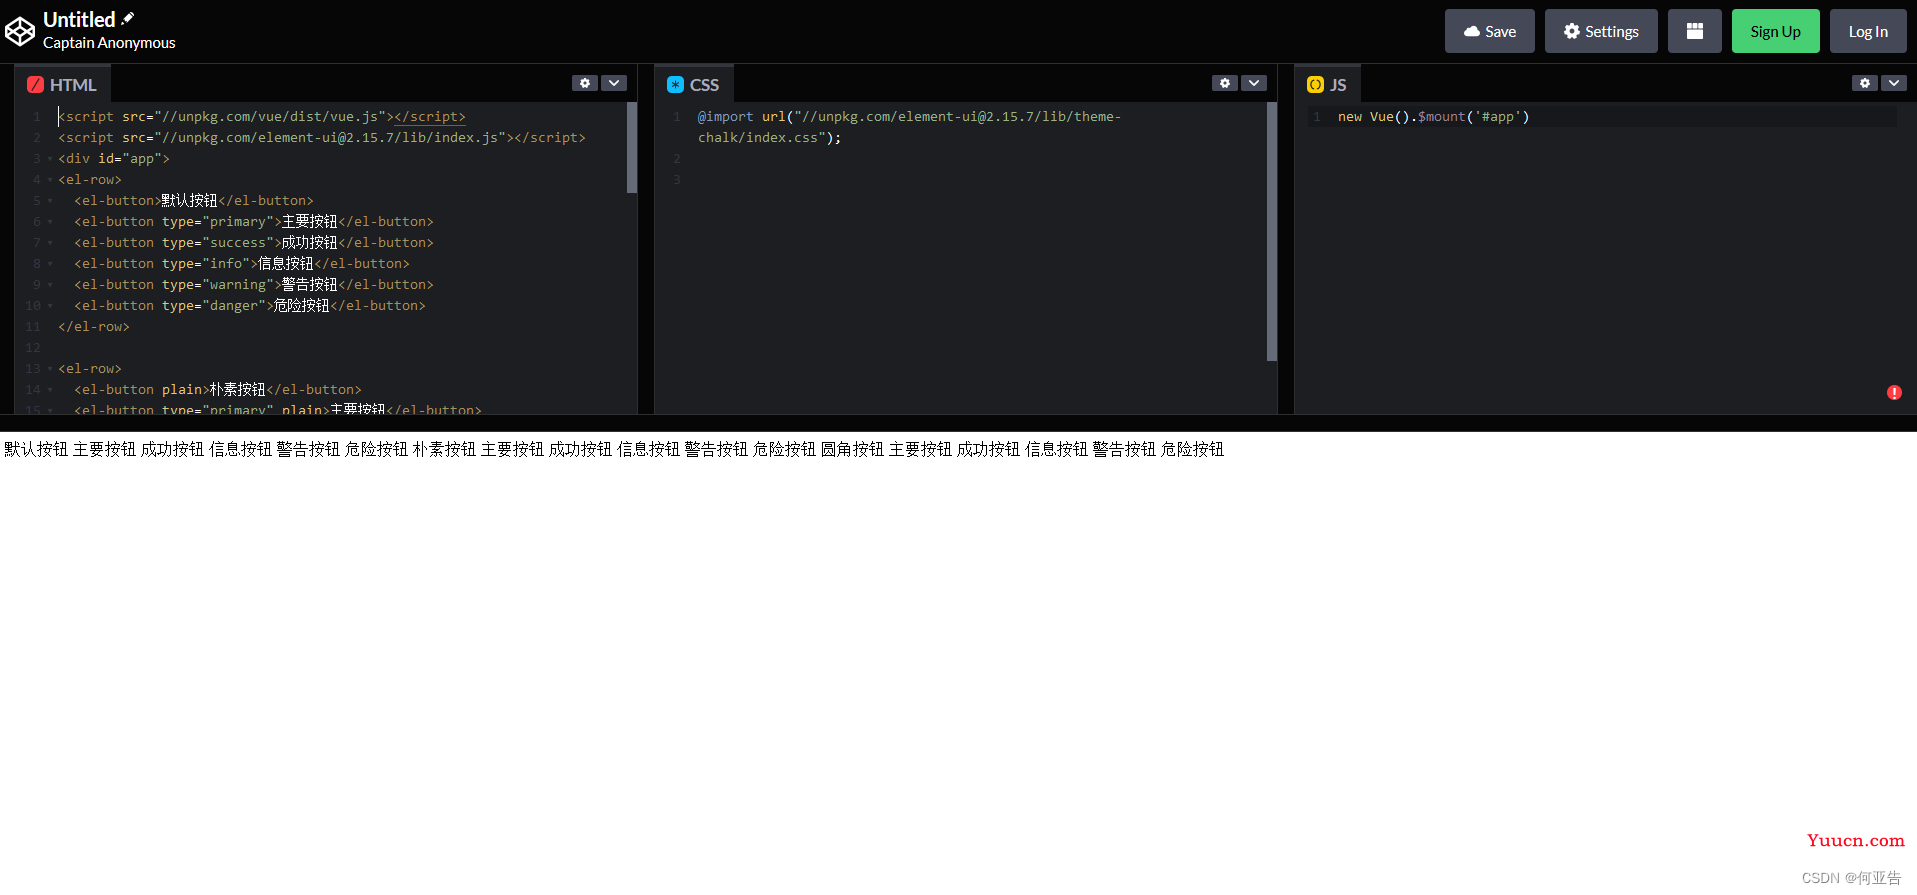Expand JS editor dropdown menu
This screenshot has height=895, width=1917.
(1894, 83)
